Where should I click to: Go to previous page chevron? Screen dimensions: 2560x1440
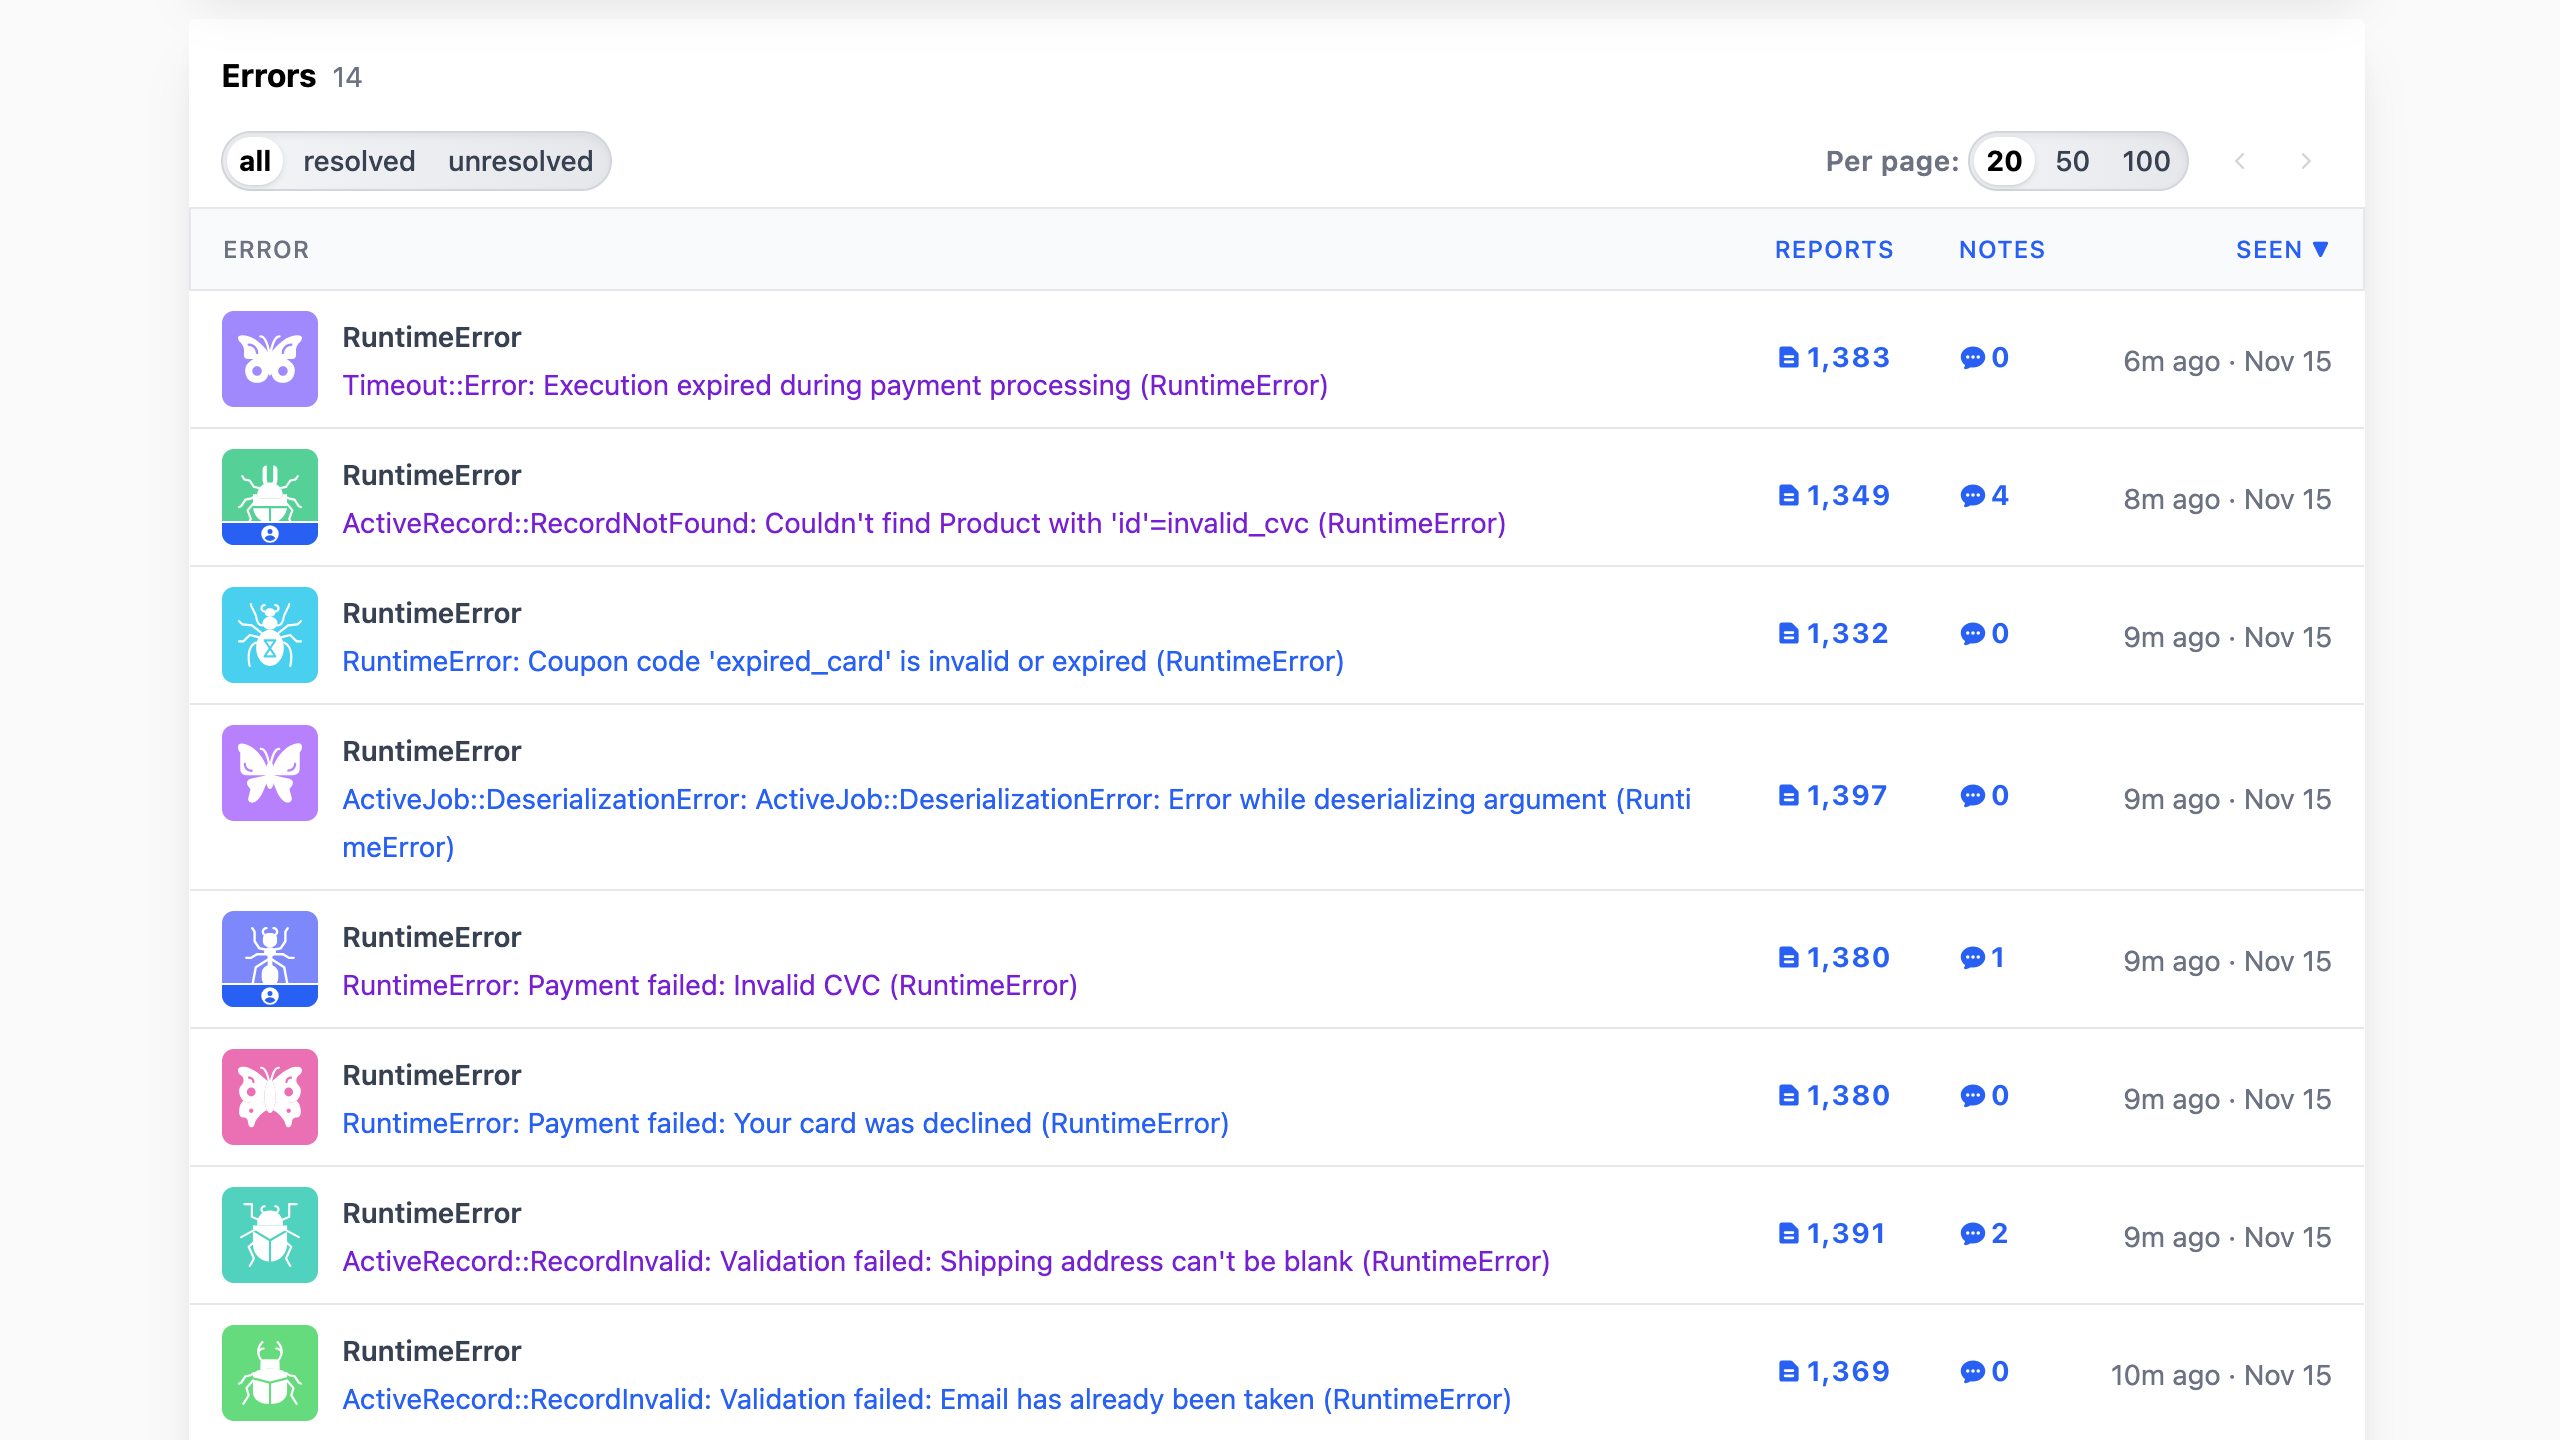click(2240, 161)
